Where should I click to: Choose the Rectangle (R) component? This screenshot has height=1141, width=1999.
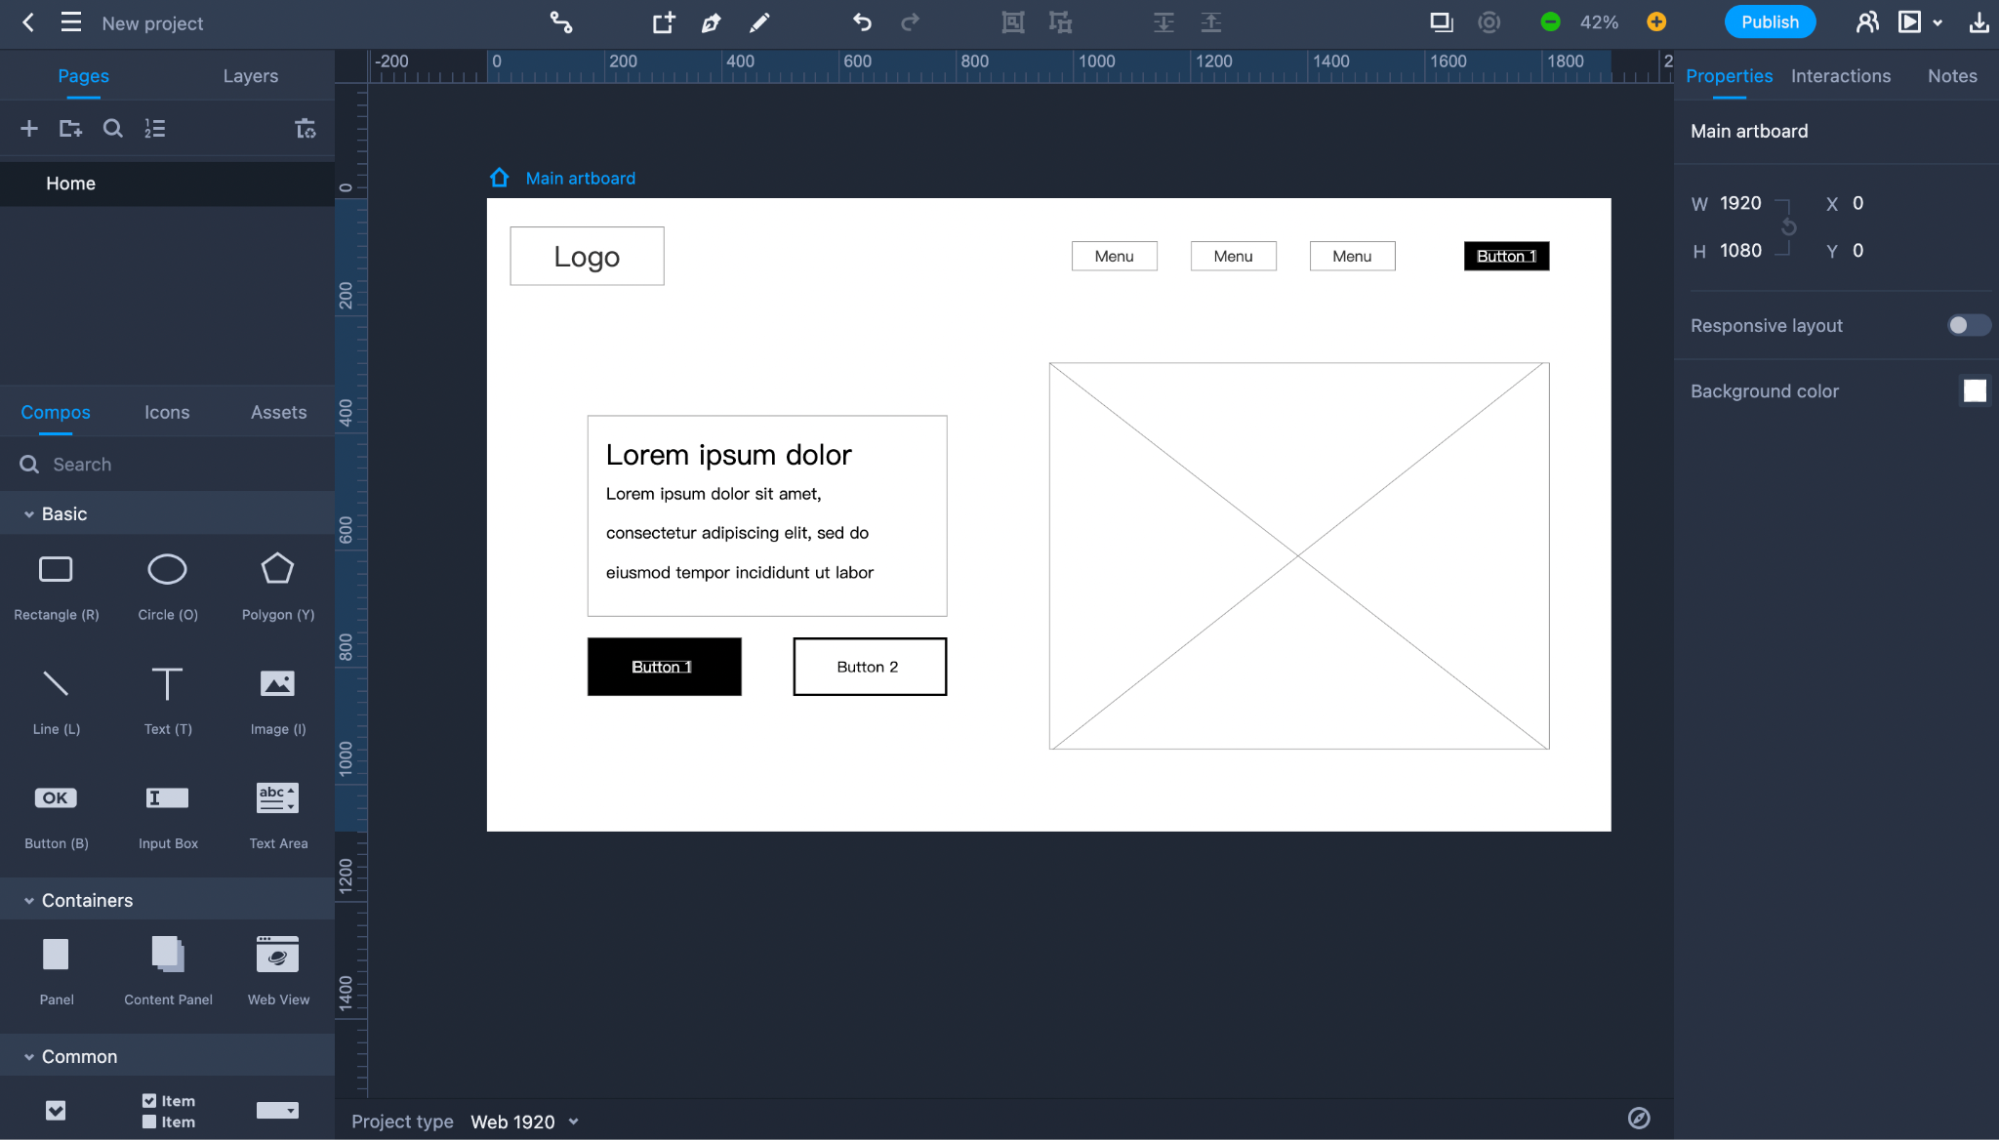pos(56,588)
